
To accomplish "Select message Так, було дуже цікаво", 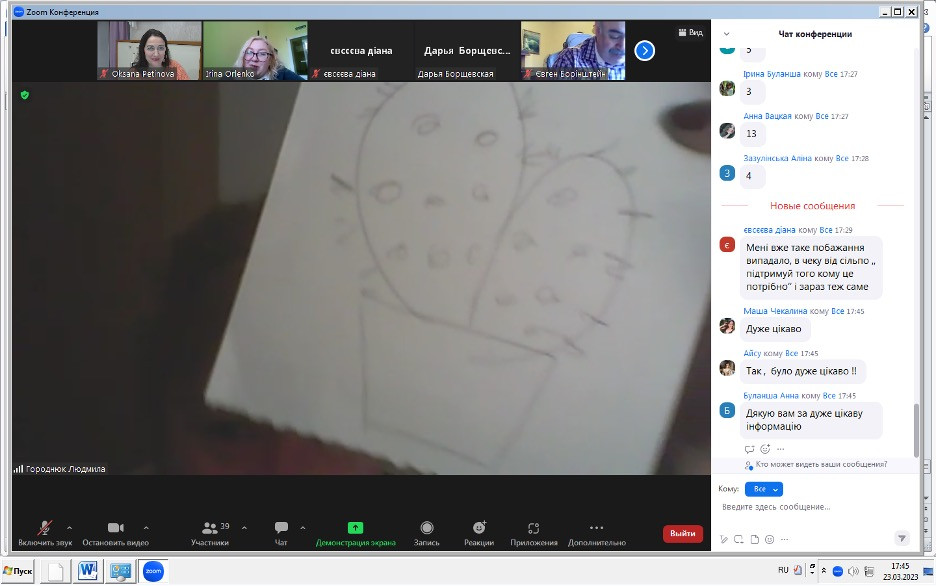I will 802,371.
